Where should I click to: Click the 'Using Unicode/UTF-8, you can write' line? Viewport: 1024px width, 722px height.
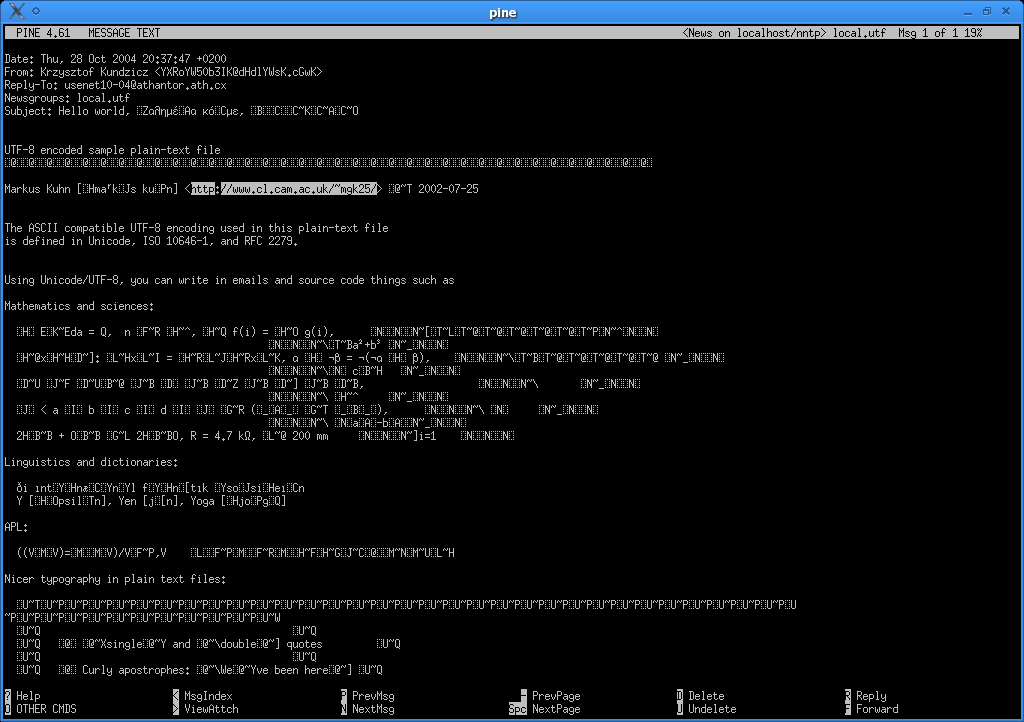[229, 280]
